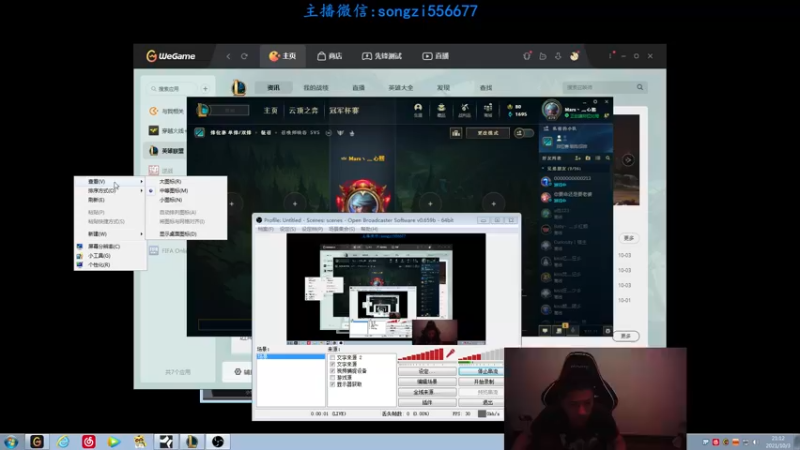The image size is (800, 450).
Task: Click the League client 主页 nav item
Action: click(270, 111)
